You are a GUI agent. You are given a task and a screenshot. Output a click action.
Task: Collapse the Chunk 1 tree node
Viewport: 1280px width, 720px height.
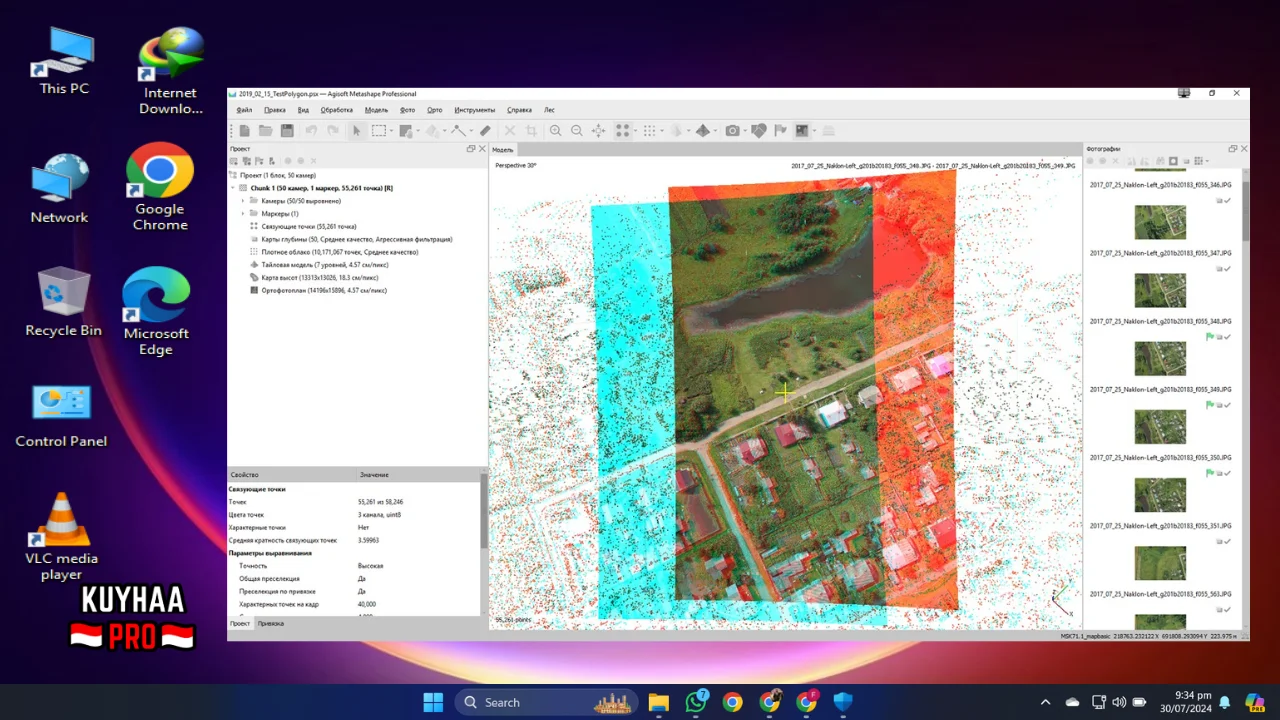tap(233, 187)
